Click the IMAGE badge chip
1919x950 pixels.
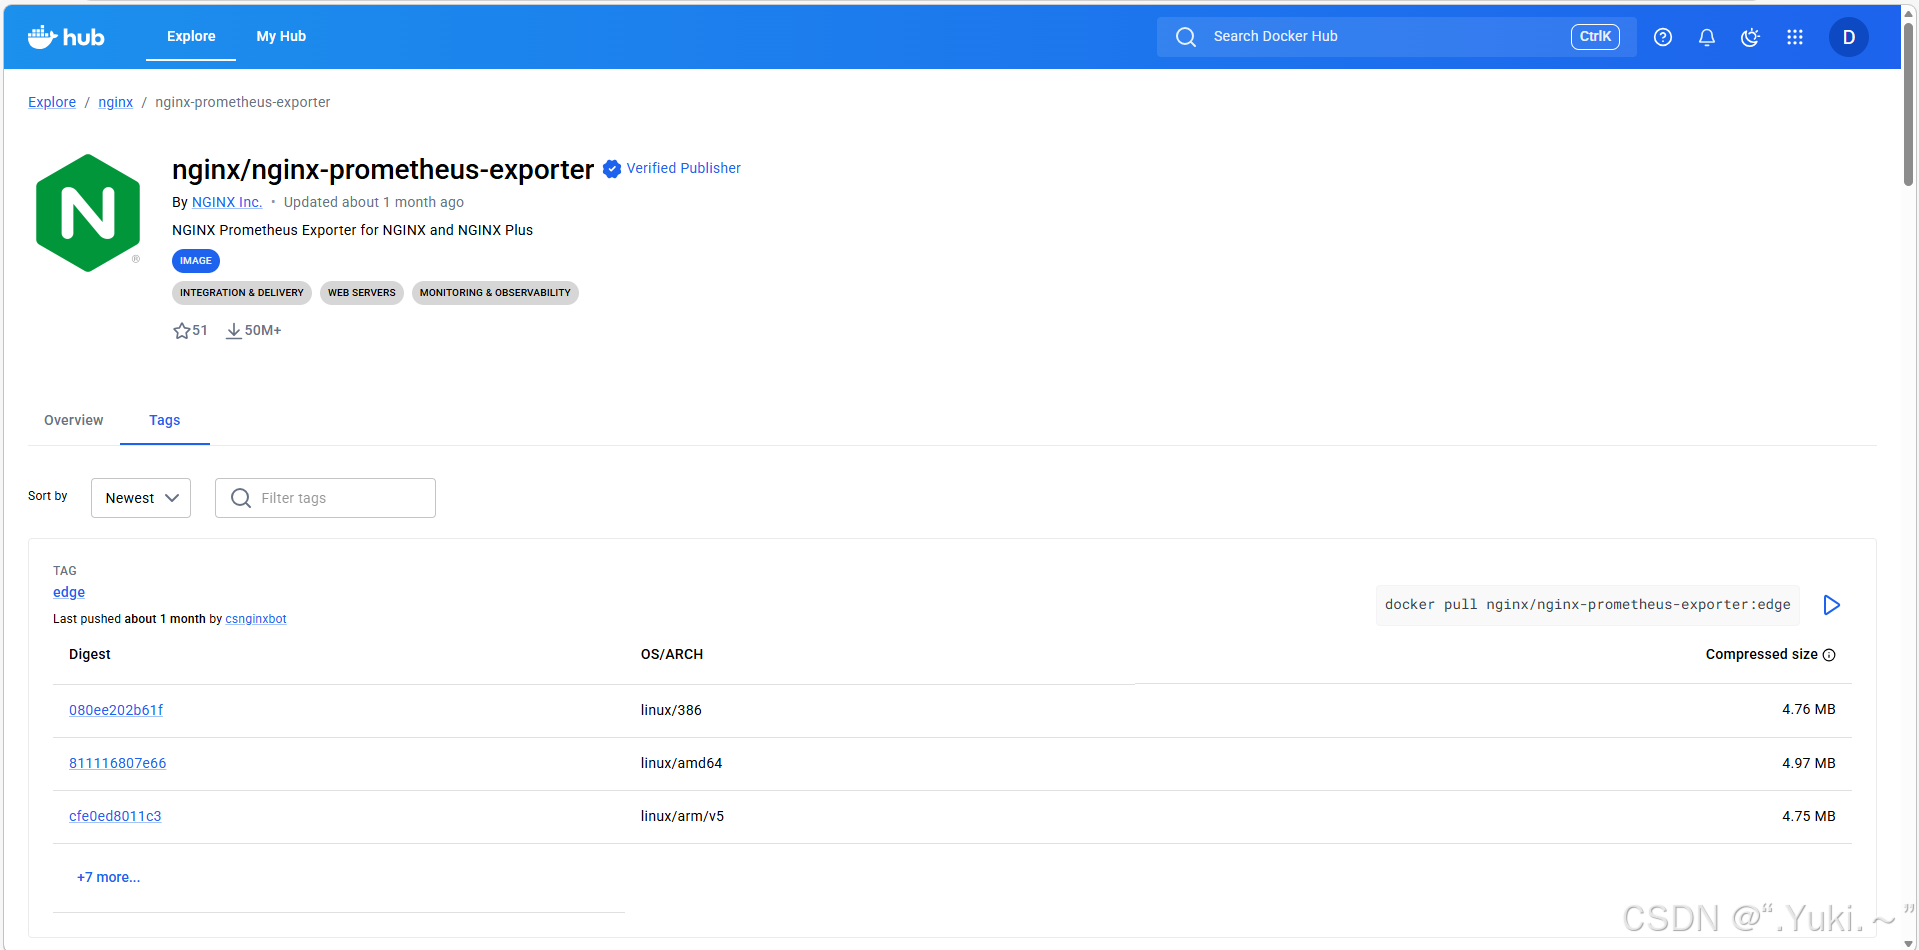click(x=196, y=261)
